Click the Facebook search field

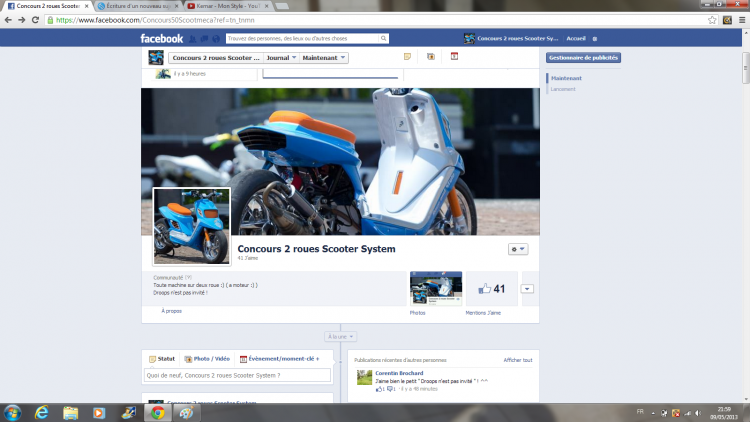click(x=302, y=38)
